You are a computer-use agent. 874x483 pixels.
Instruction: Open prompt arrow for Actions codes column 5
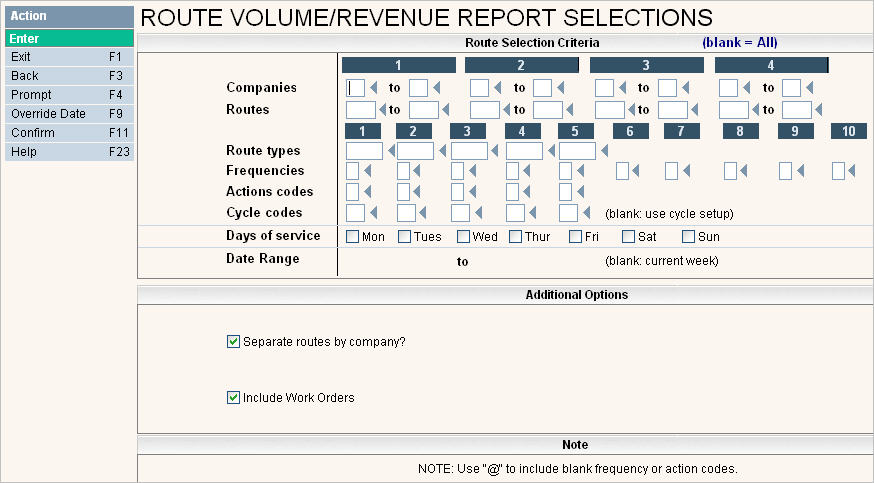coord(580,192)
